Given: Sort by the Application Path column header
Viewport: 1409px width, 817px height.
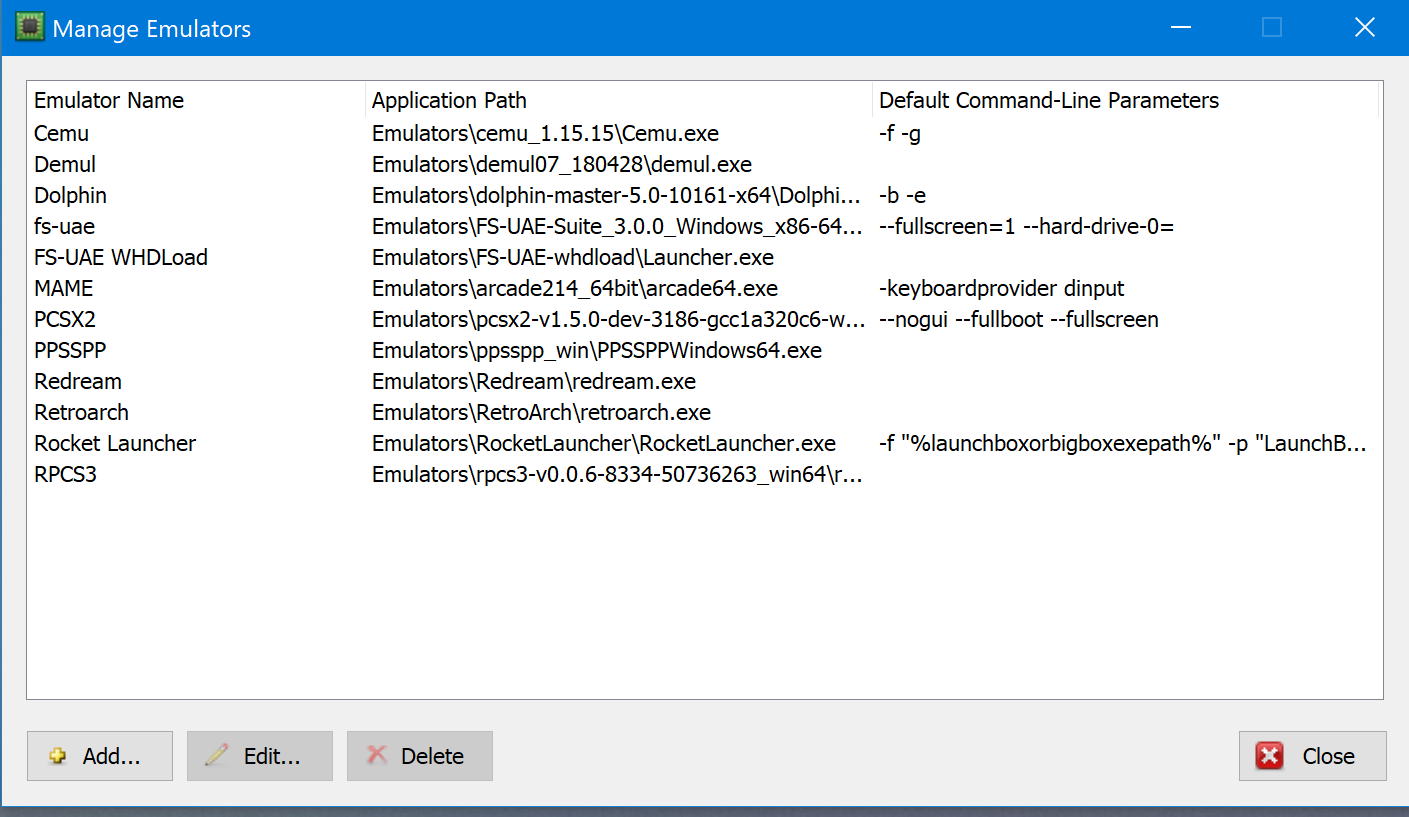Looking at the screenshot, I should tap(619, 100).
